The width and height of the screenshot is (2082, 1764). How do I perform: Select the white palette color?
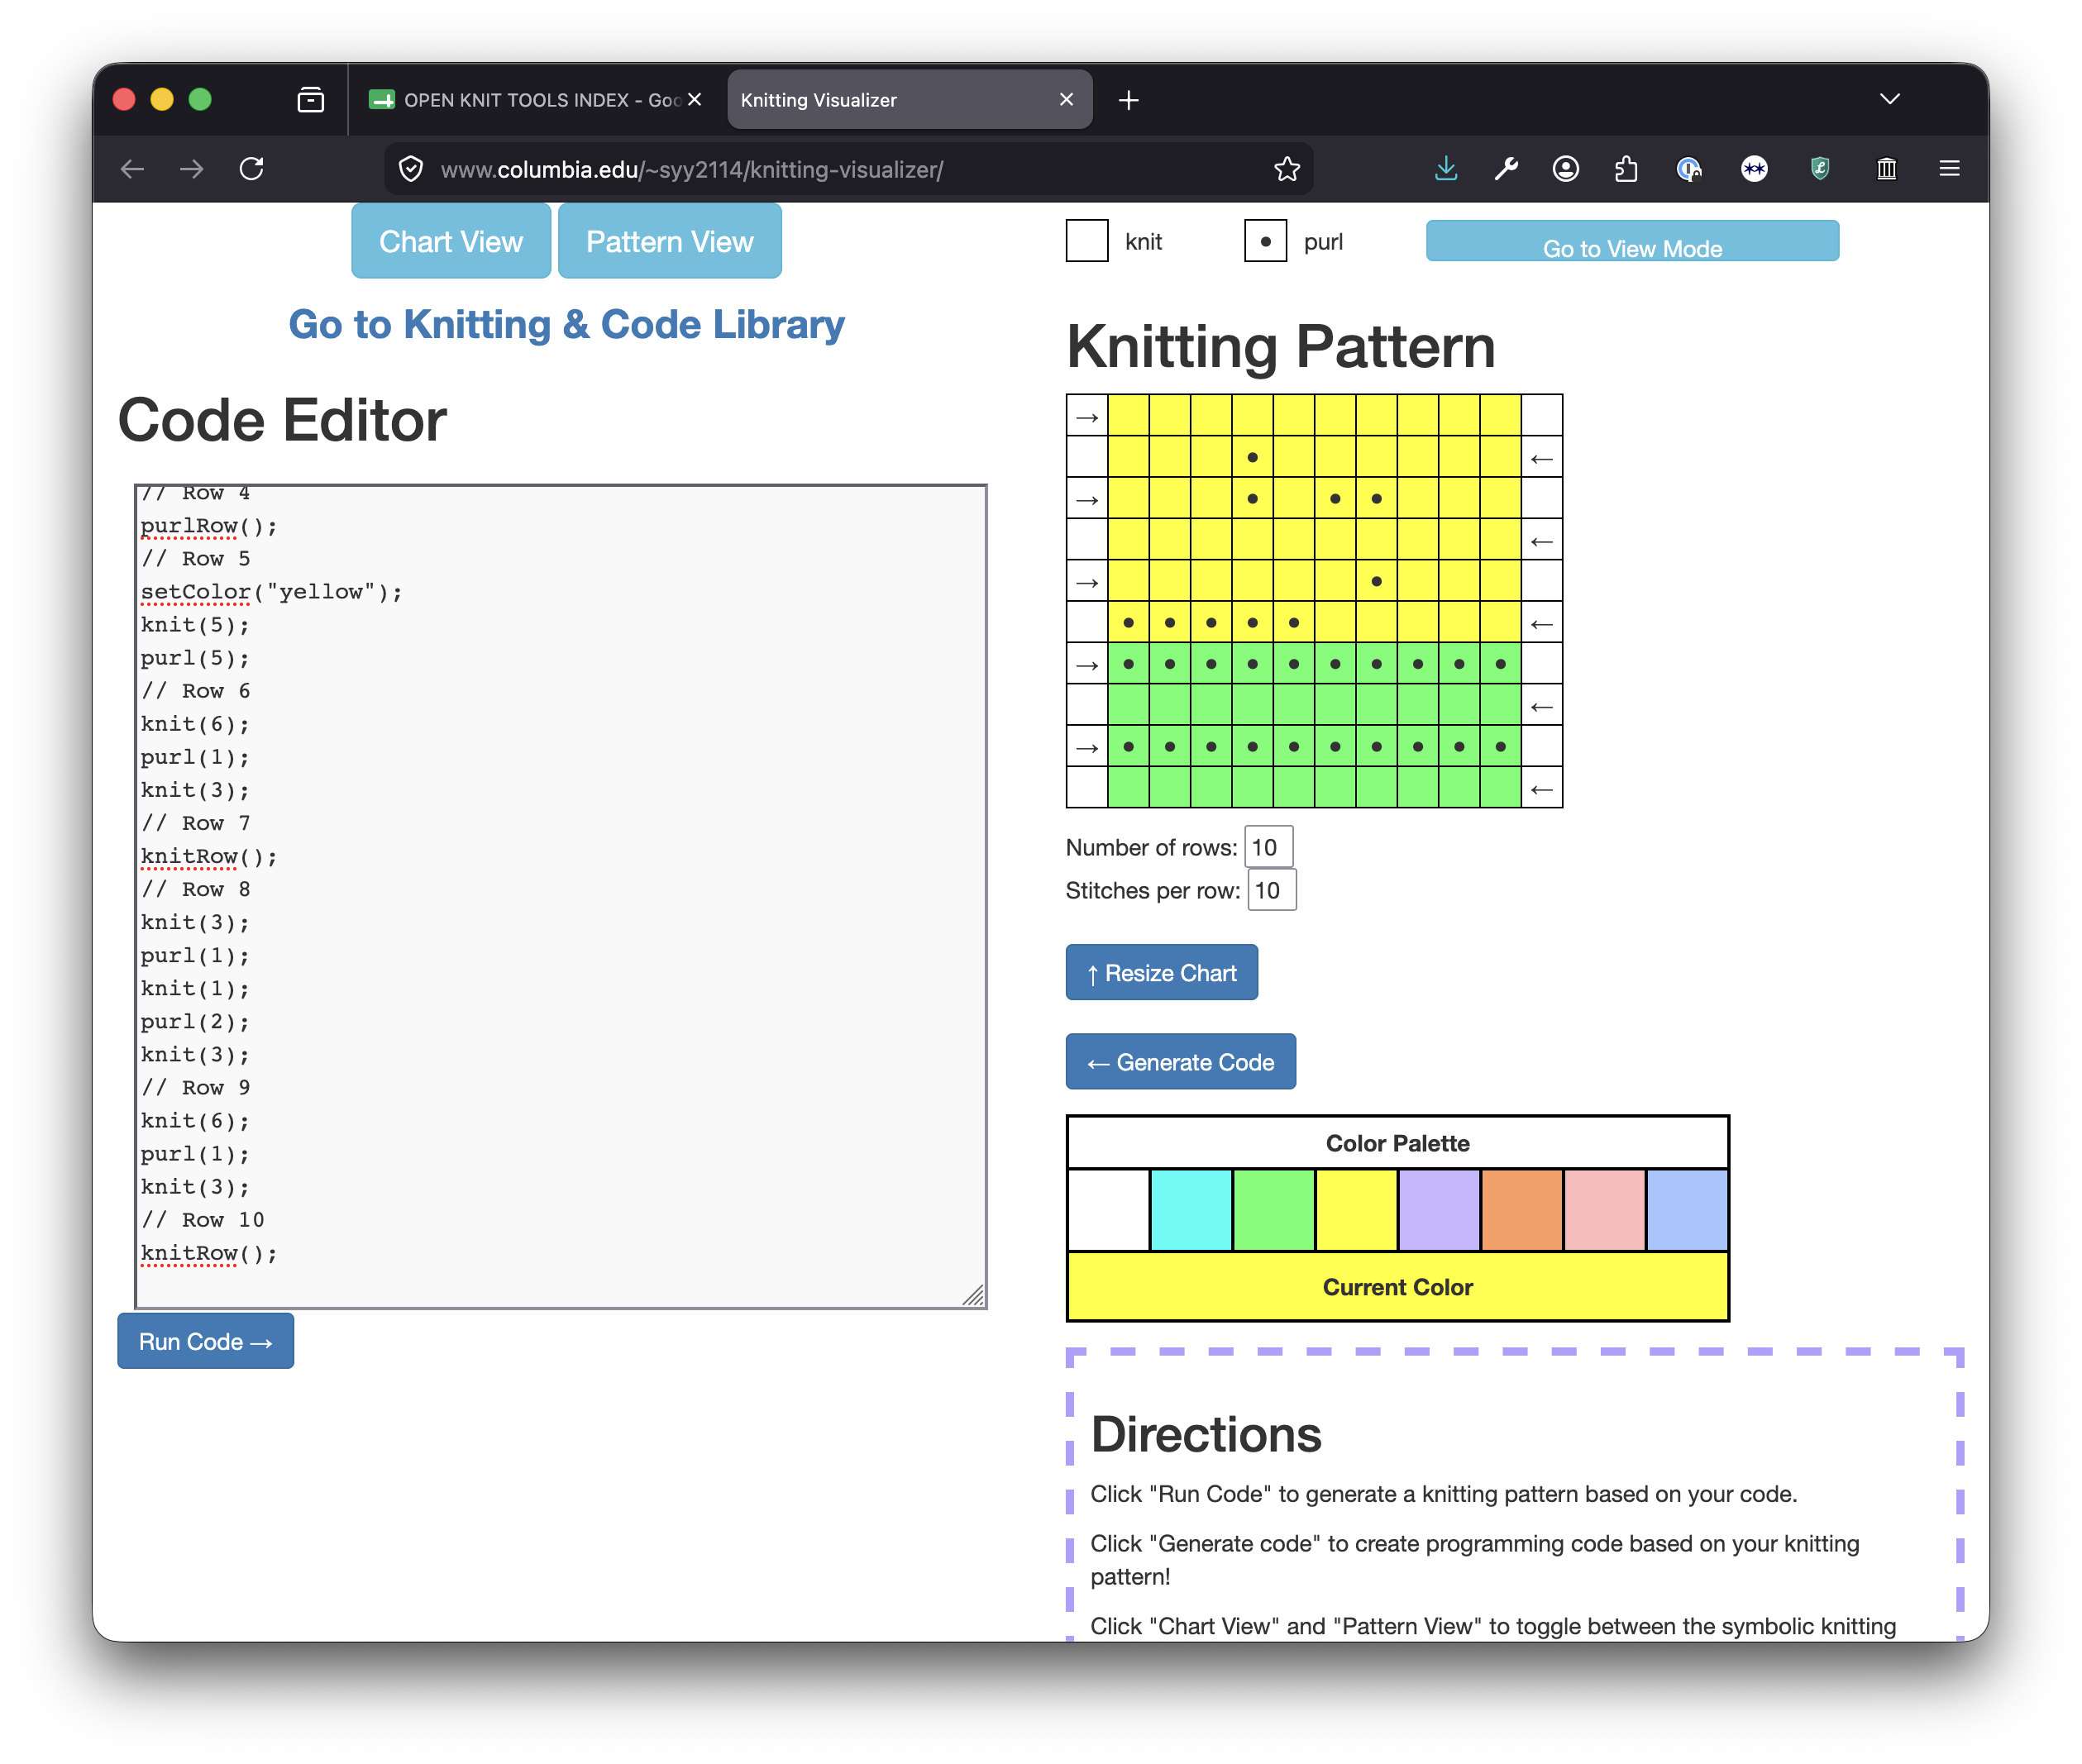pos(1108,1210)
